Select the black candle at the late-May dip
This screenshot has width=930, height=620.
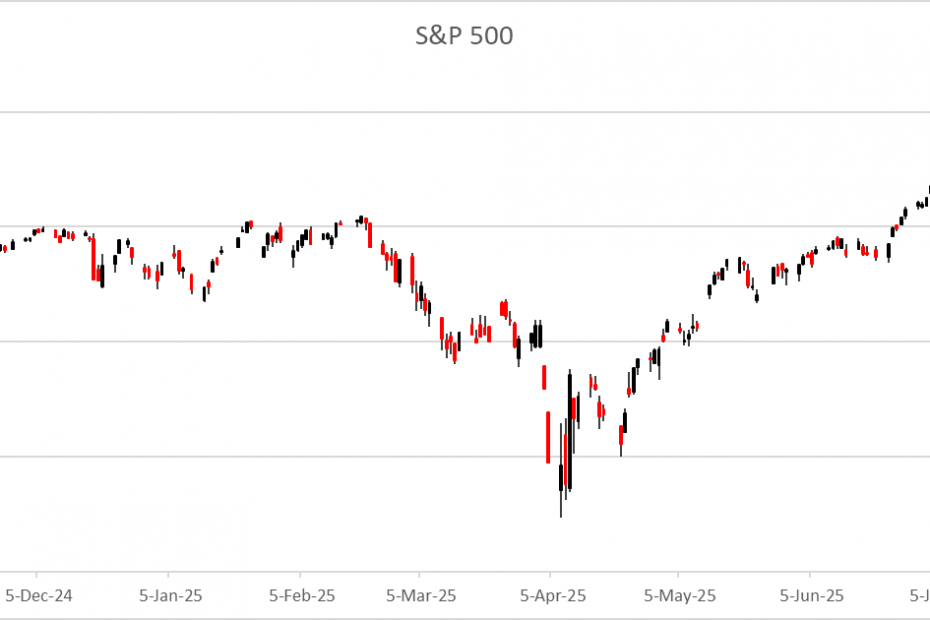(x=757, y=296)
